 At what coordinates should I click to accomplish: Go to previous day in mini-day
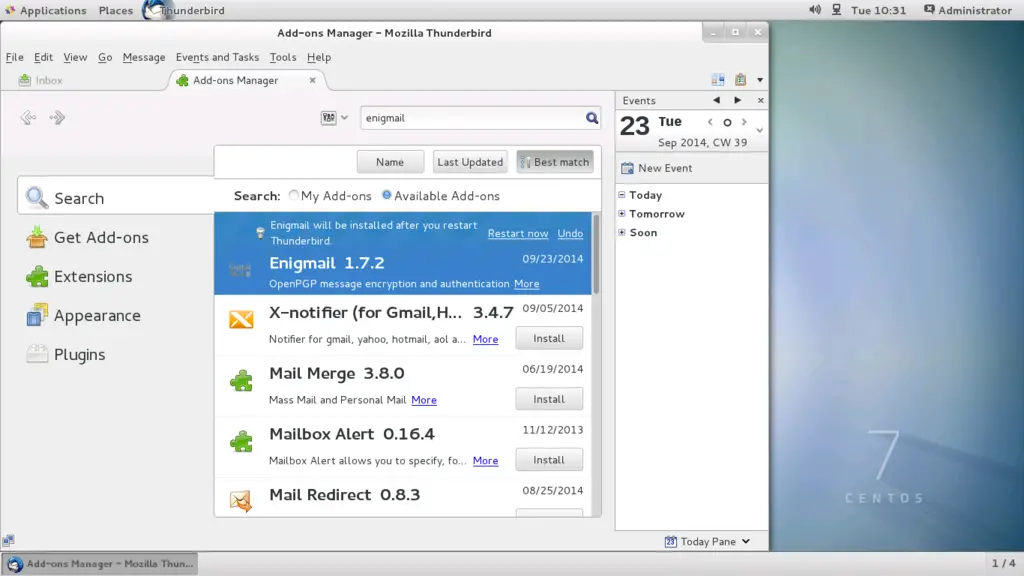(x=710, y=122)
